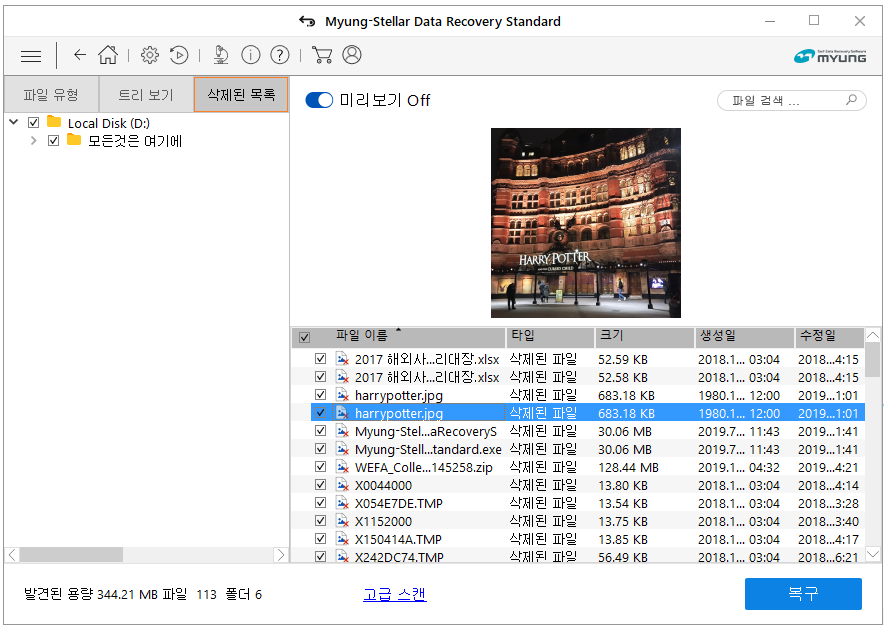Click the 56.49 KB size cell
Viewport: 888px width, 627px height.
[622, 557]
